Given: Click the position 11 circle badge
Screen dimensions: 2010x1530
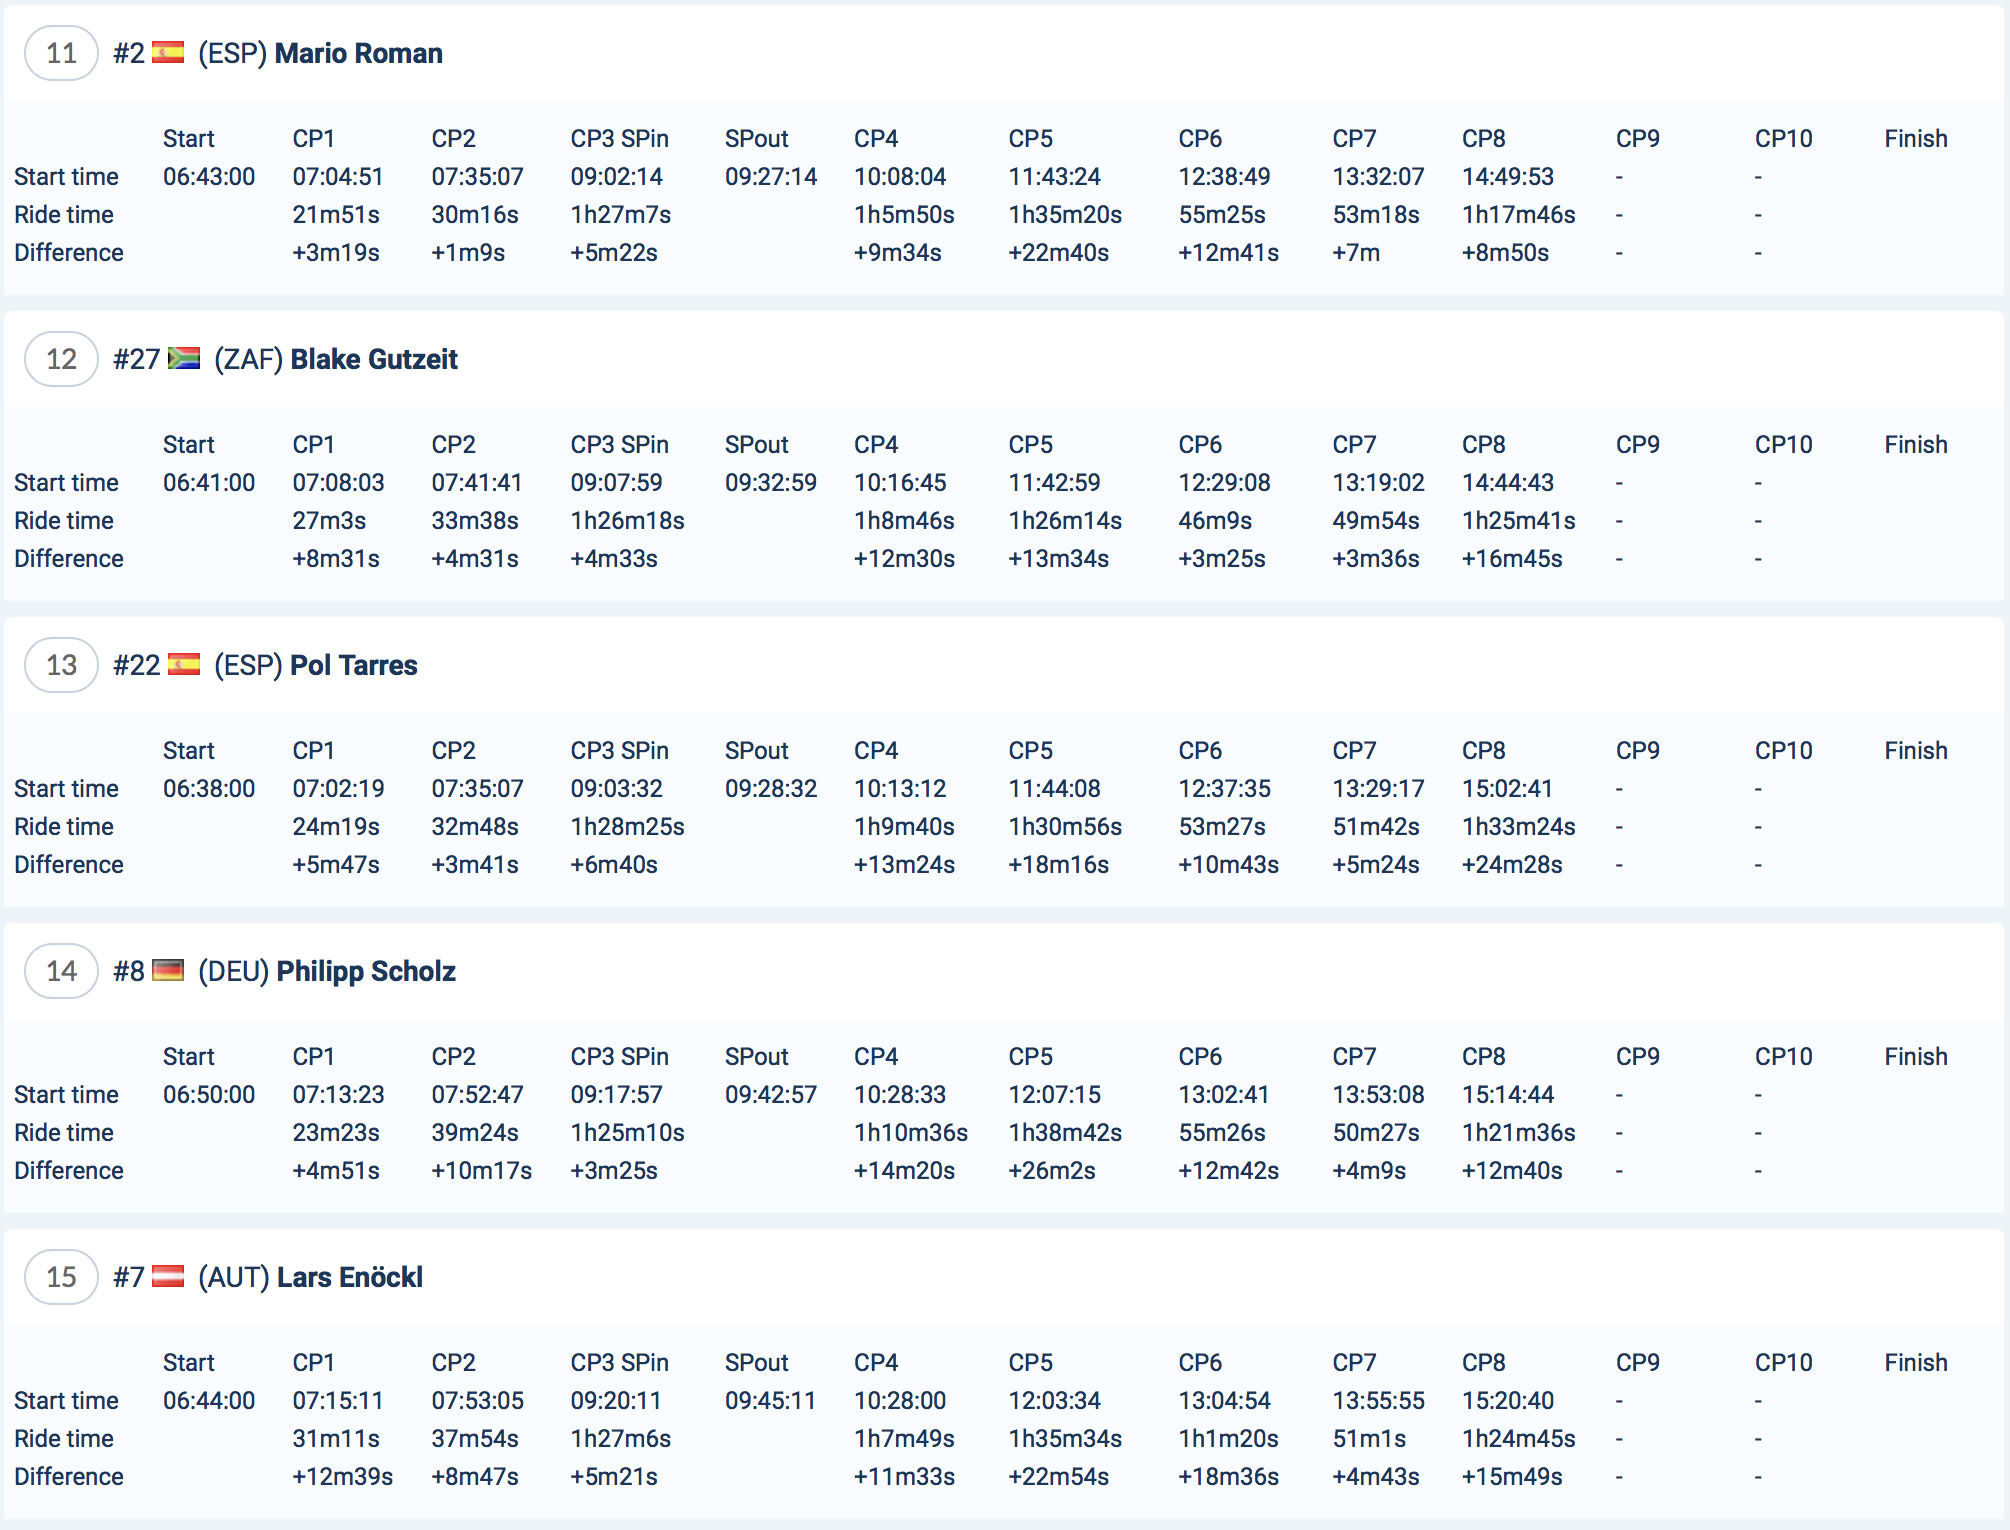Looking at the screenshot, I should 61,53.
